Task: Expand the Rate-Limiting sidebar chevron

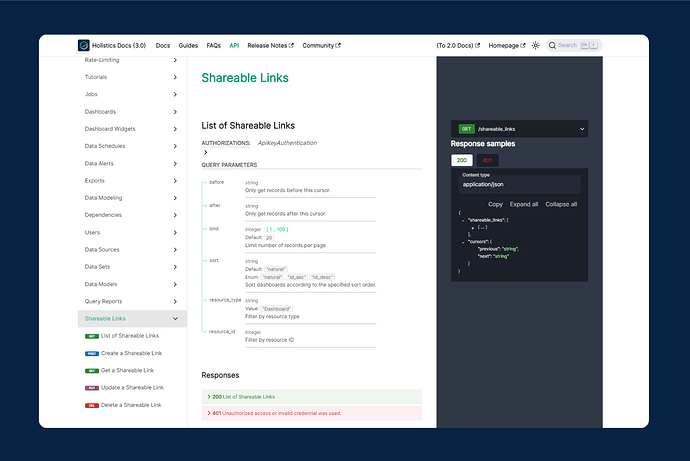Action: 175,60
